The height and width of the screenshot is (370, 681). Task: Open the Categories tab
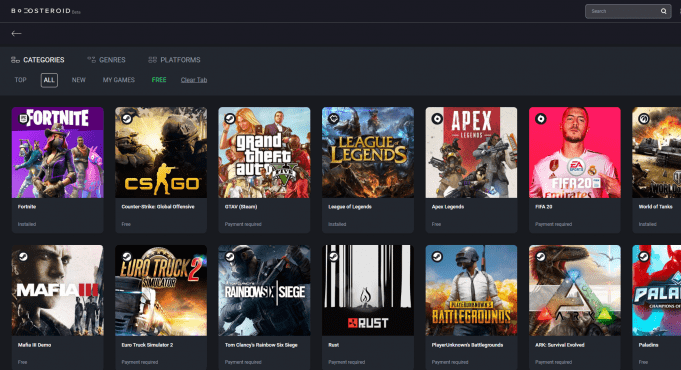38,60
